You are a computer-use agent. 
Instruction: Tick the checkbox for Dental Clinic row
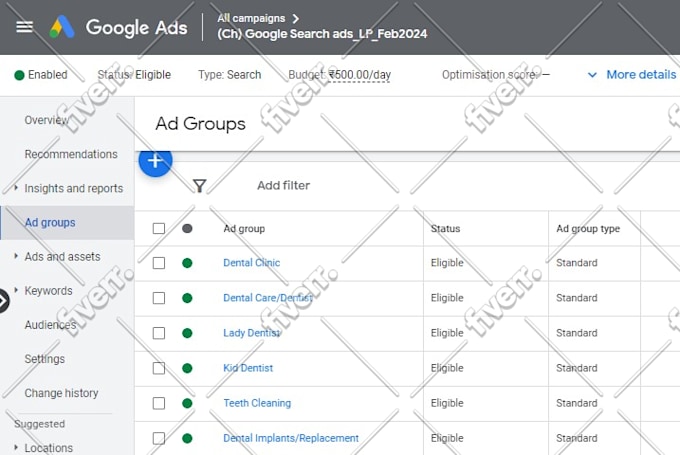[159, 263]
